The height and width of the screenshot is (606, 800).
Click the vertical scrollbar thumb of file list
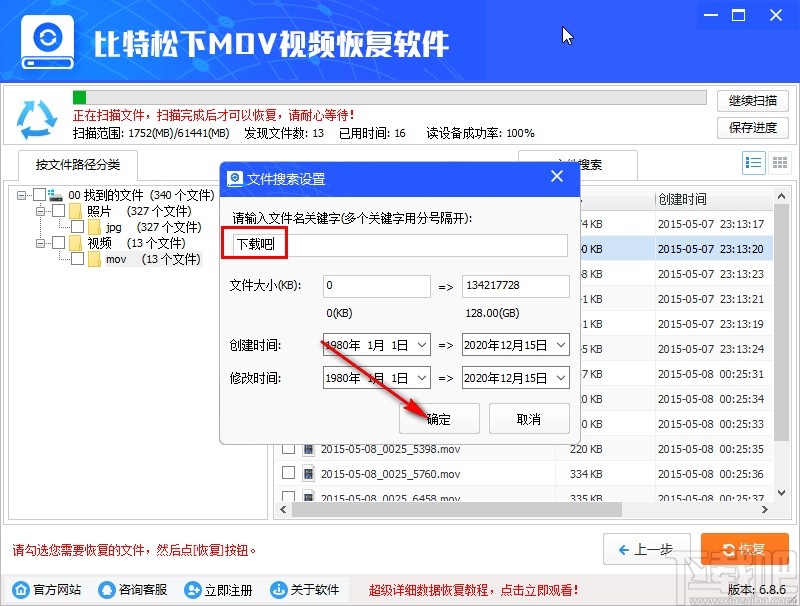781,322
